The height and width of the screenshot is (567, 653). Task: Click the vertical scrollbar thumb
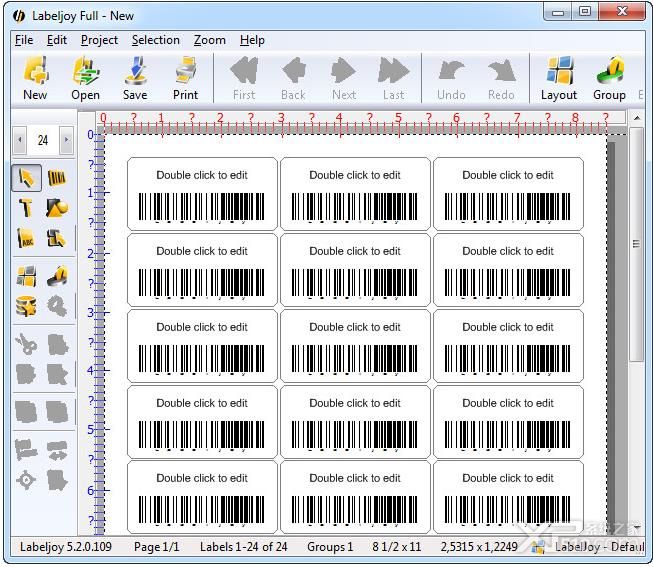[636, 245]
